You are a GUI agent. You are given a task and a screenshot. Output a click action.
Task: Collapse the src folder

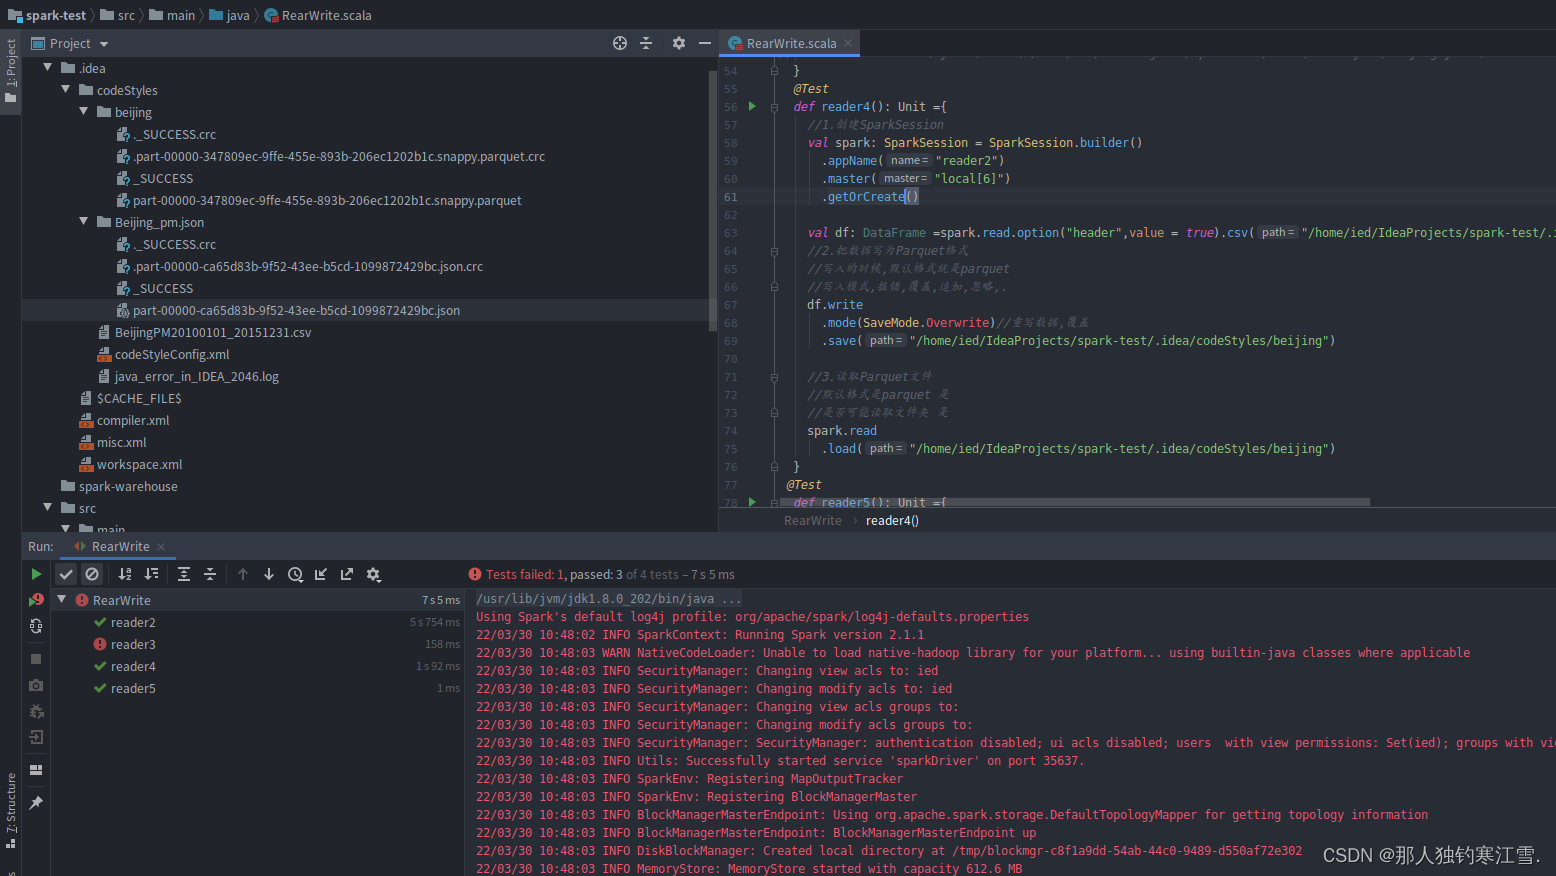(47, 507)
